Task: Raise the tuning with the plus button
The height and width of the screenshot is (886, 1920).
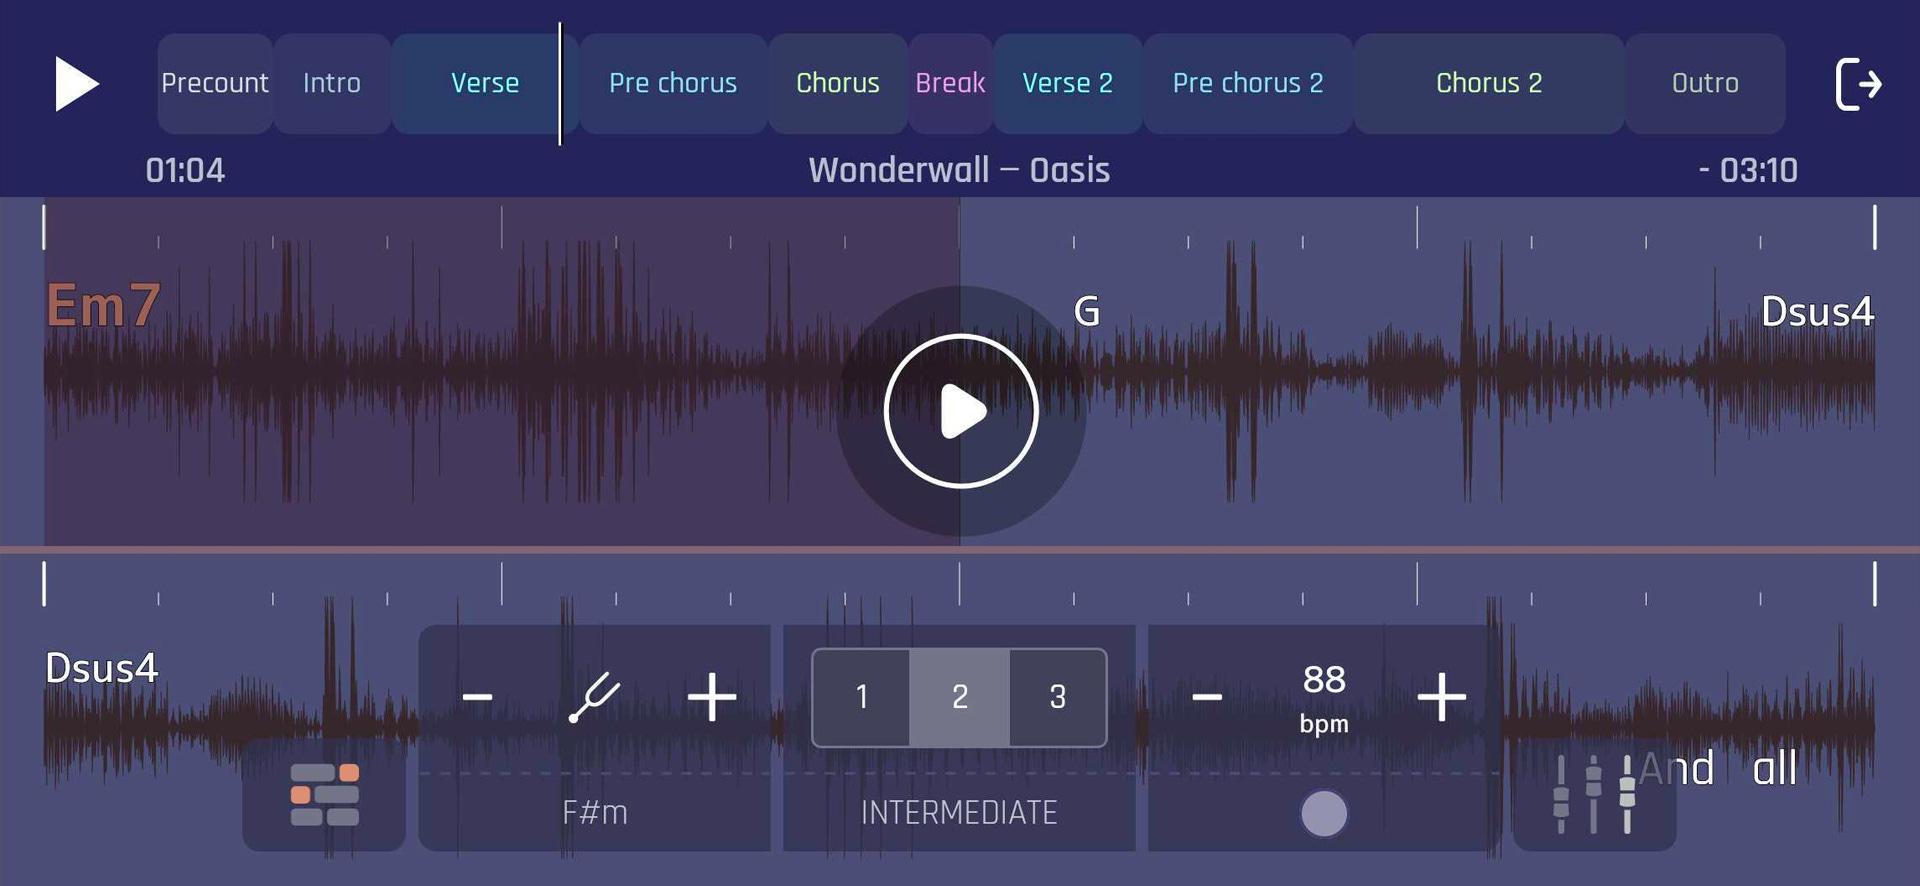Action: click(x=712, y=696)
